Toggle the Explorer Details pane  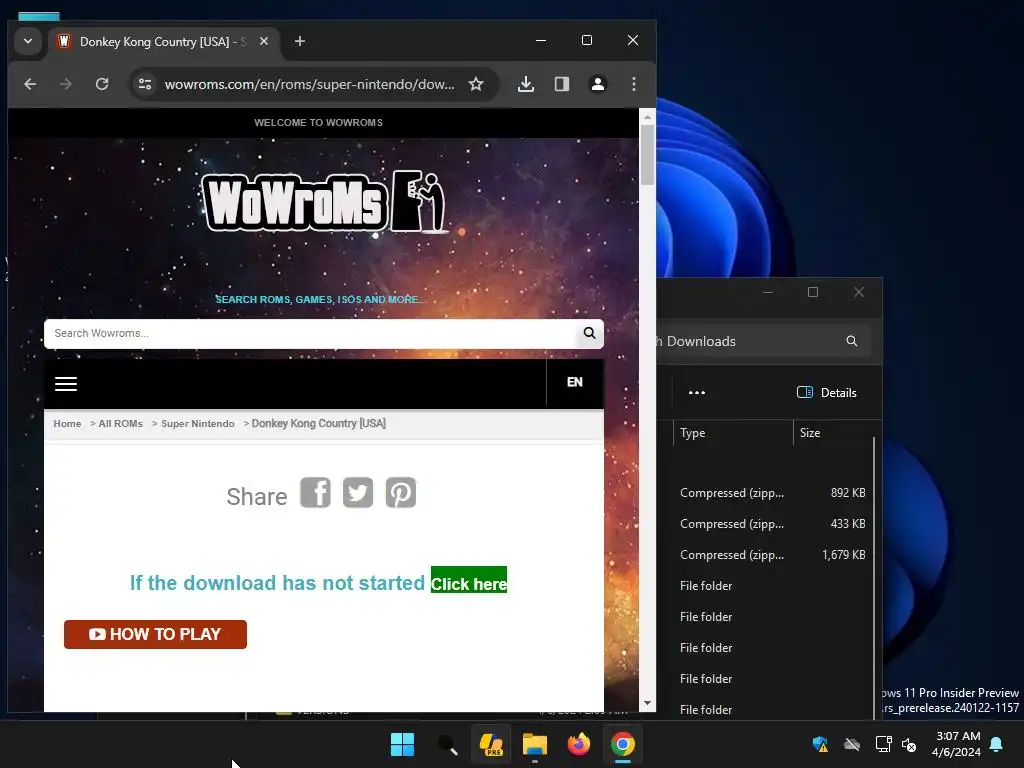827,392
